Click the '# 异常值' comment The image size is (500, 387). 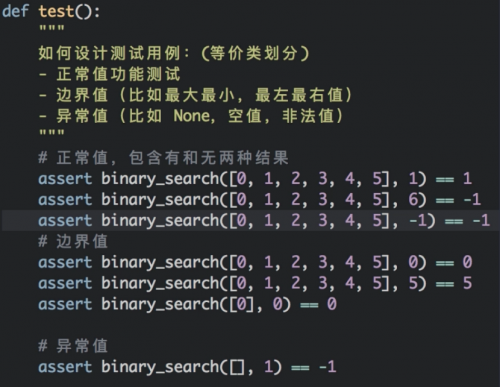tap(73, 346)
